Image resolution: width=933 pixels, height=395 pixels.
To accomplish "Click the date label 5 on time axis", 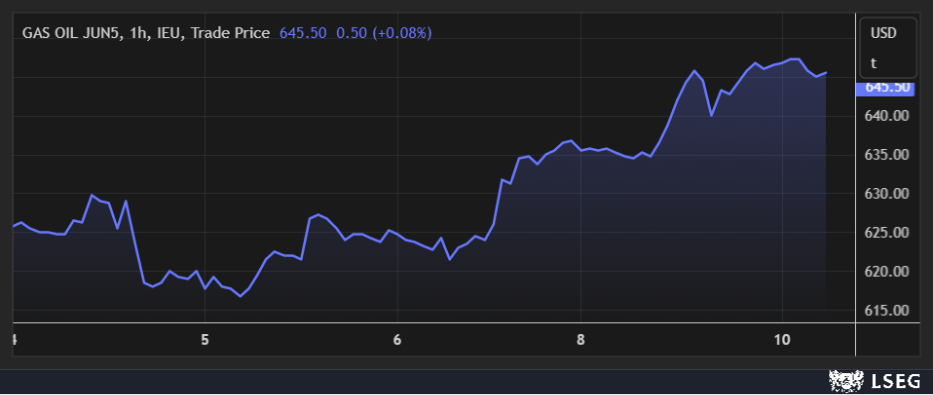I will 205,340.
